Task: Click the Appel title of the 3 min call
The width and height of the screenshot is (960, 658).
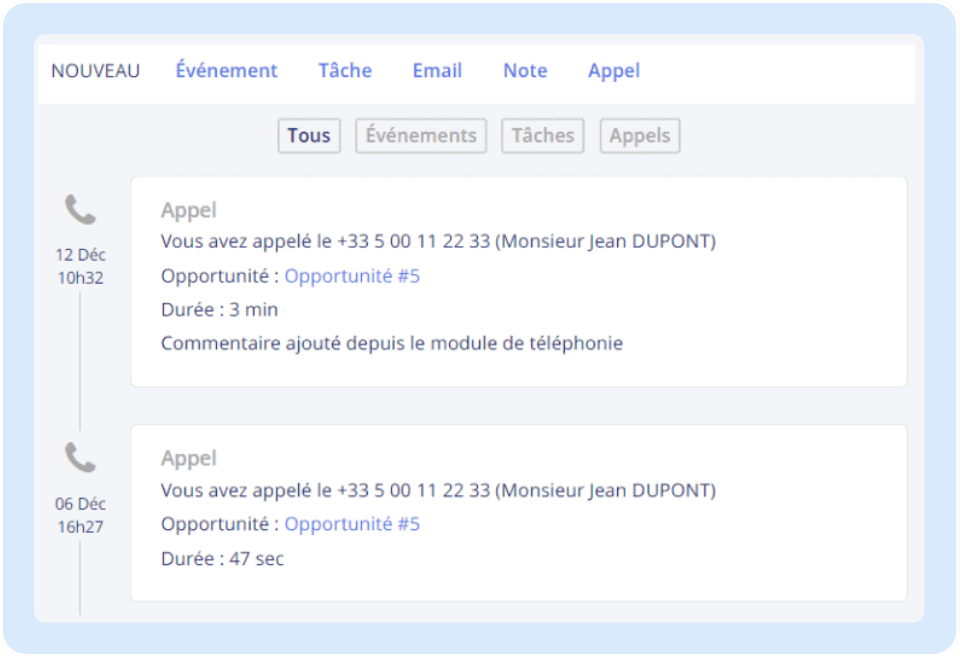Action: [x=189, y=210]
